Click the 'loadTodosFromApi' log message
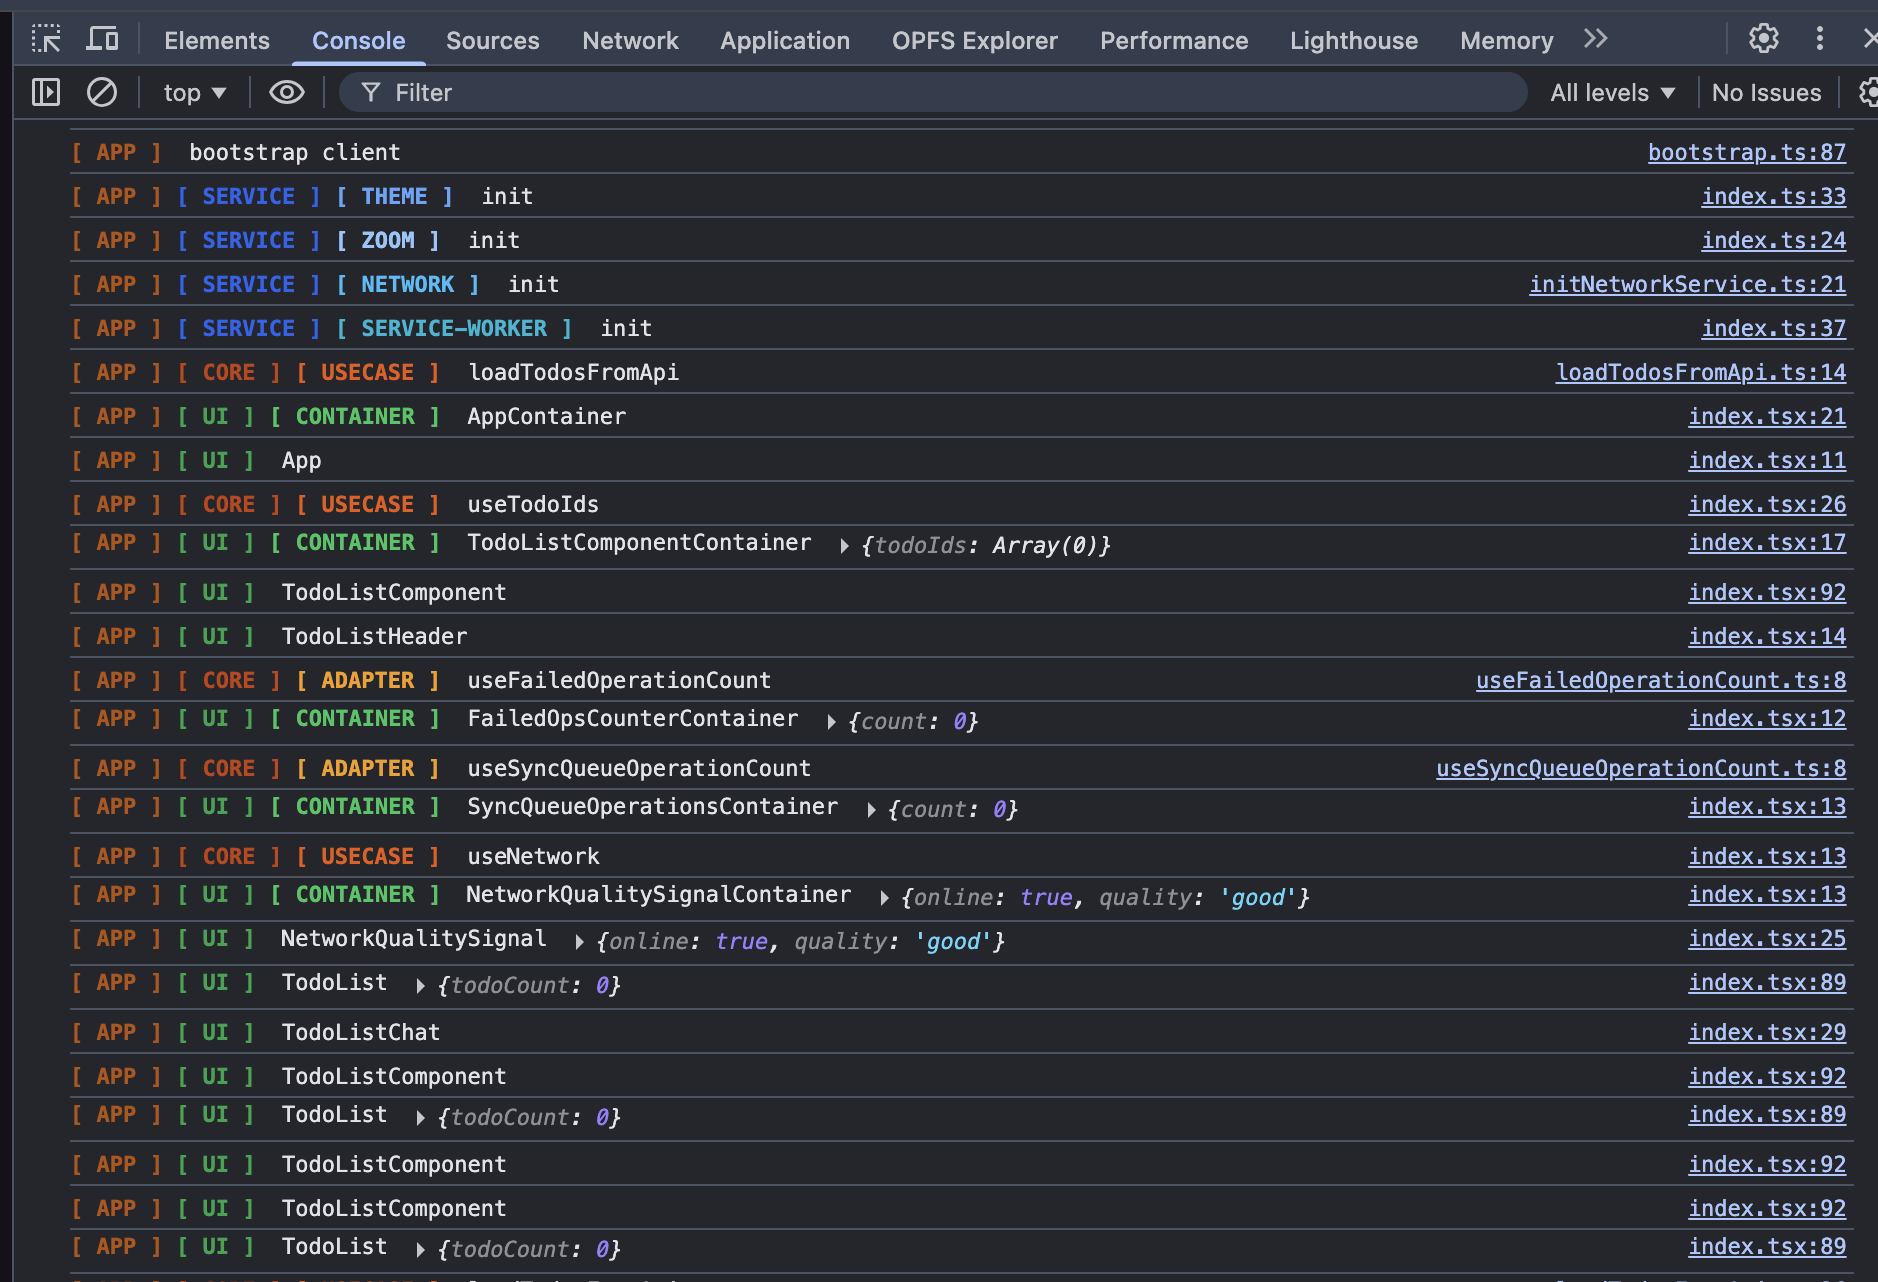Image resolution: width=1878 pixels, height=1282 pixels. [573, 372]
